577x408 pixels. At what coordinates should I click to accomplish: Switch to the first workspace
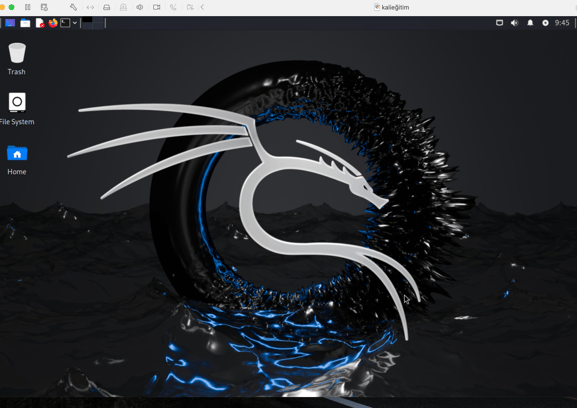87,23
